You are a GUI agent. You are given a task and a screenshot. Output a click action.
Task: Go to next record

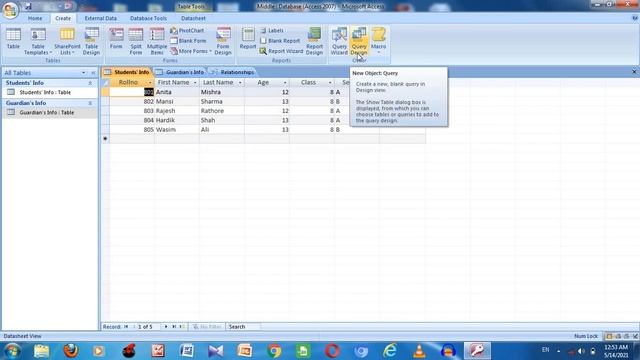click(x=166, y=327)
